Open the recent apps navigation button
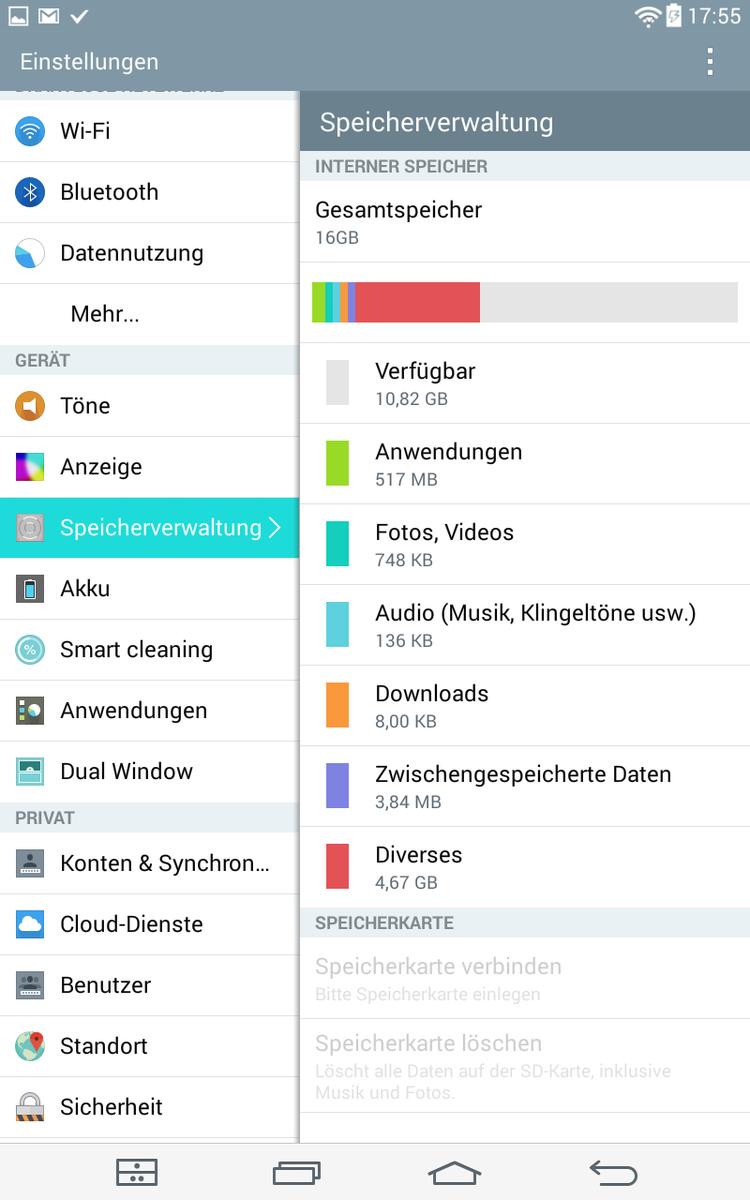The image size is (750, 1200). click(x=297, y=1172)
